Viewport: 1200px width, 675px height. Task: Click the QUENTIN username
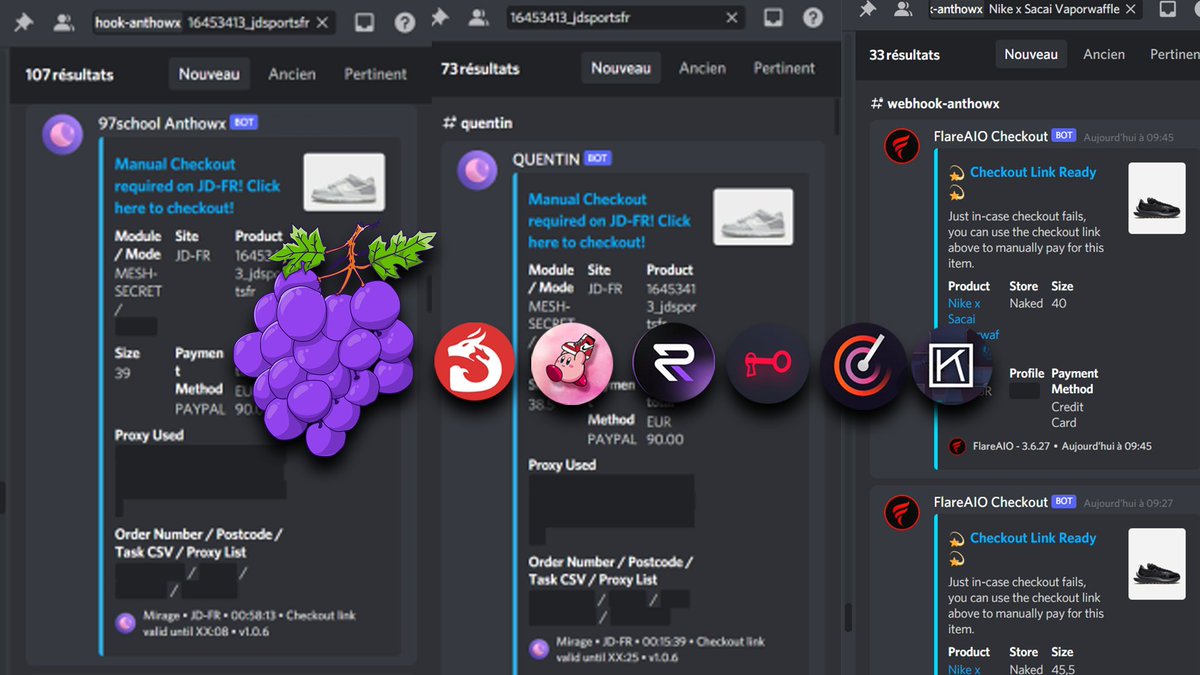pos(546,159)
